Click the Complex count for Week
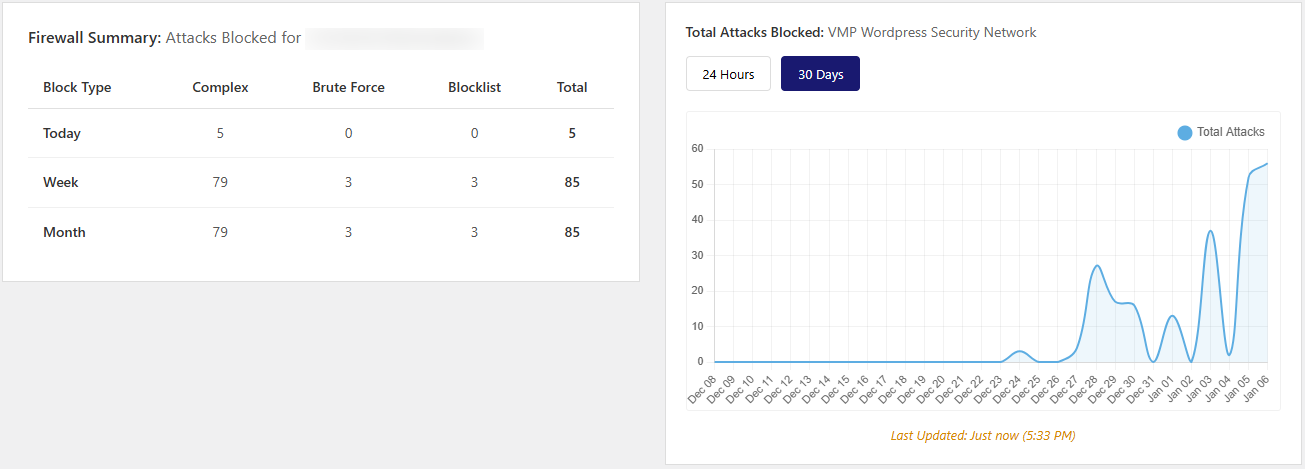 [220, 182]
